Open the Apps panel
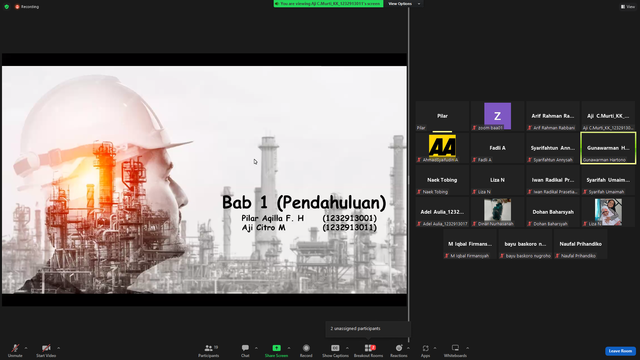 point(425,350)
